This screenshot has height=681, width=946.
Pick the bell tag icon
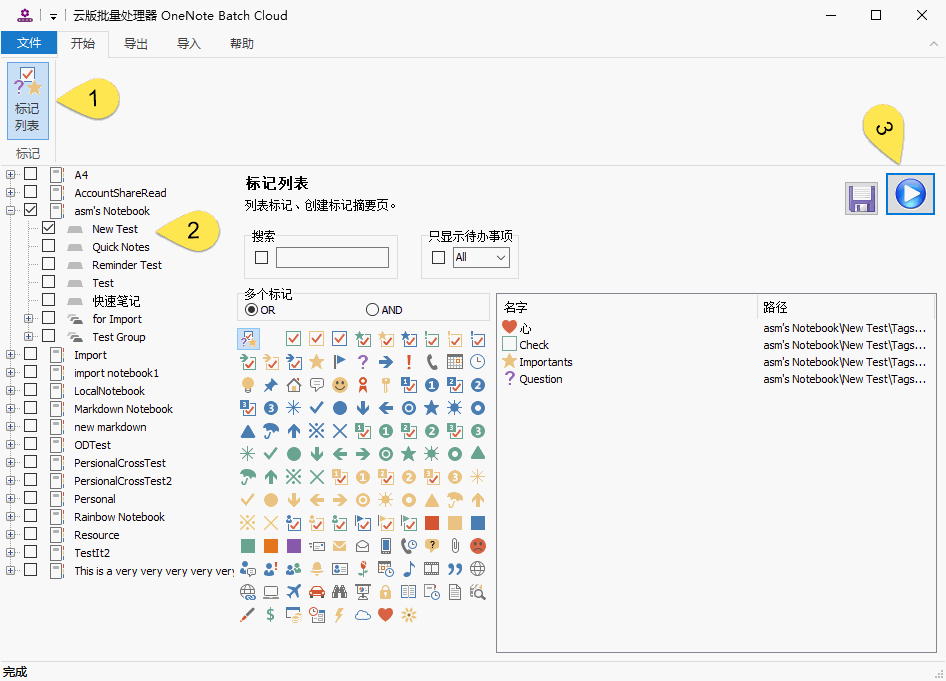coord(317,569)
